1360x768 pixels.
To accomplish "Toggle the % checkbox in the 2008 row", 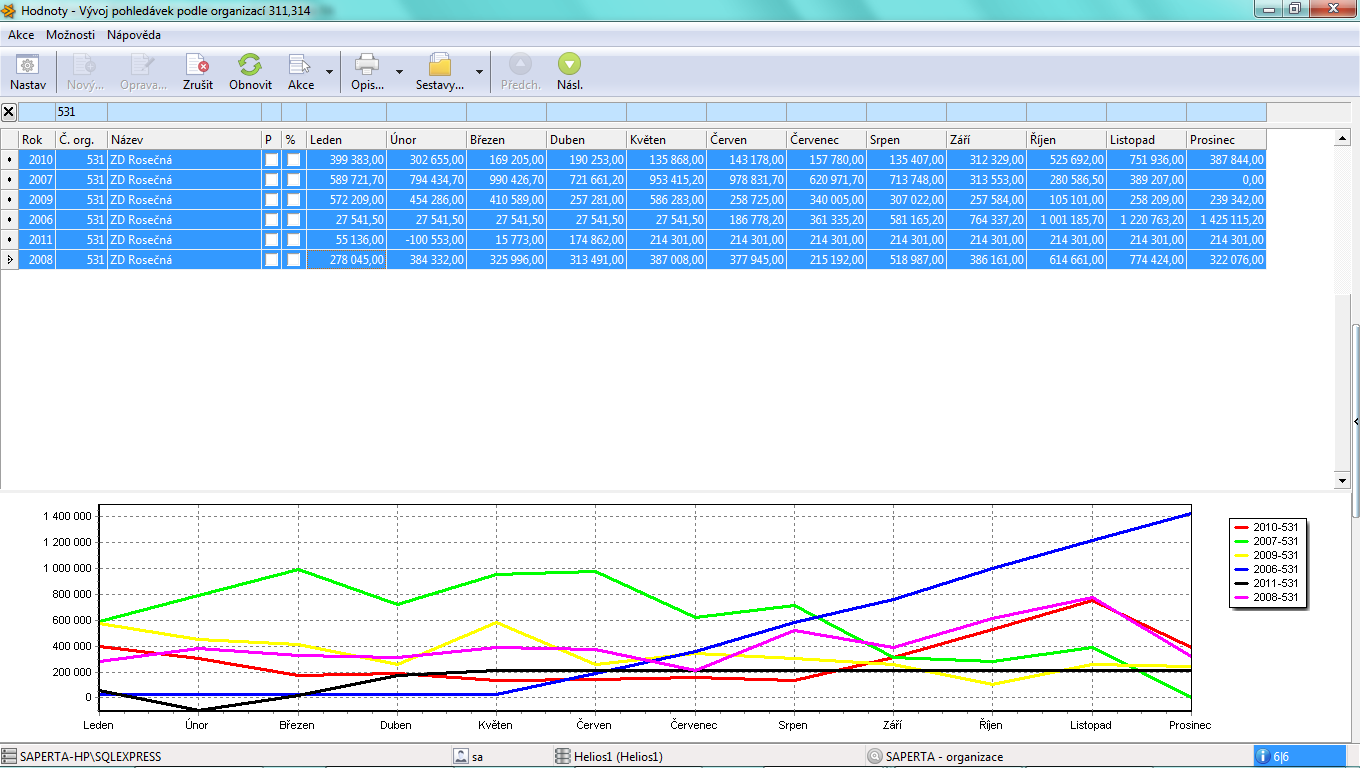I will coord(294,259).
